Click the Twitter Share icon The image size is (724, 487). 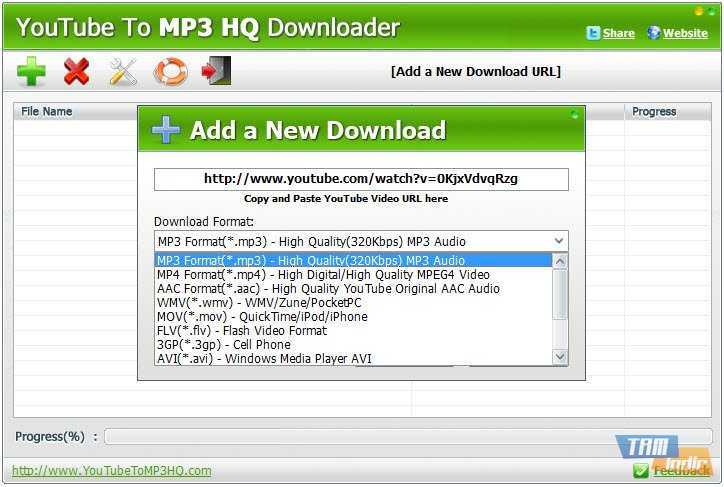pyautogui.click(x=593, y=33)
